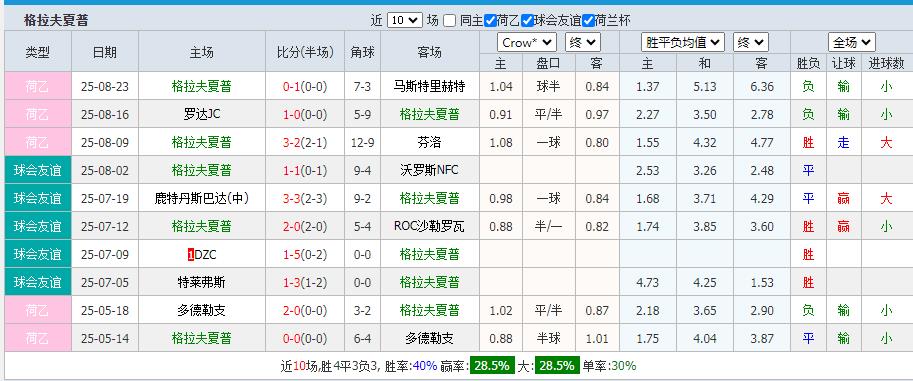
Task: Click the average home odds 4.73
Action: click(648, 283)
